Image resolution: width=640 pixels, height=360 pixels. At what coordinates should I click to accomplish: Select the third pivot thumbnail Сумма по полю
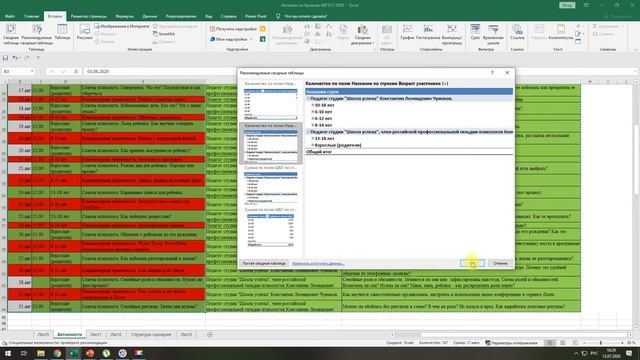(271, 185)
